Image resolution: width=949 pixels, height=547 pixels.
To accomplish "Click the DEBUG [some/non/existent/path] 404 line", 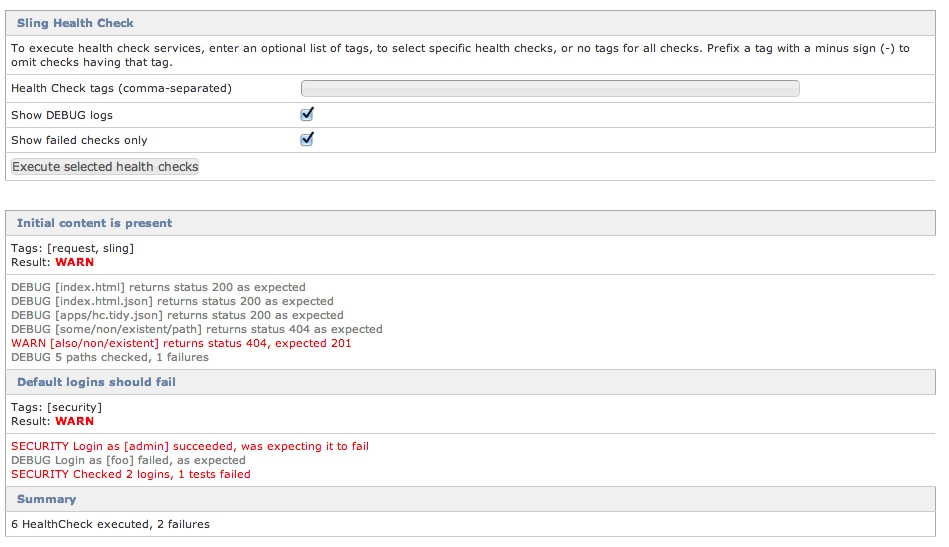I will [196, 329].
